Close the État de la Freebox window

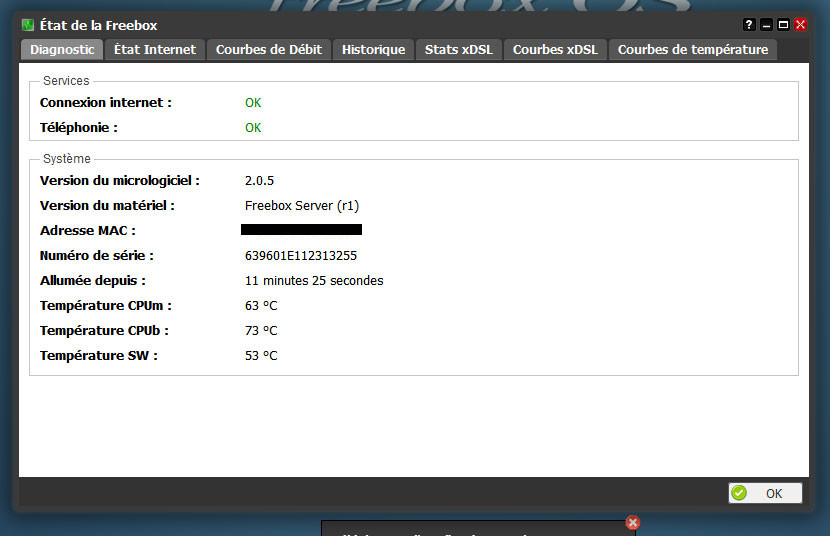coord(800,24)
